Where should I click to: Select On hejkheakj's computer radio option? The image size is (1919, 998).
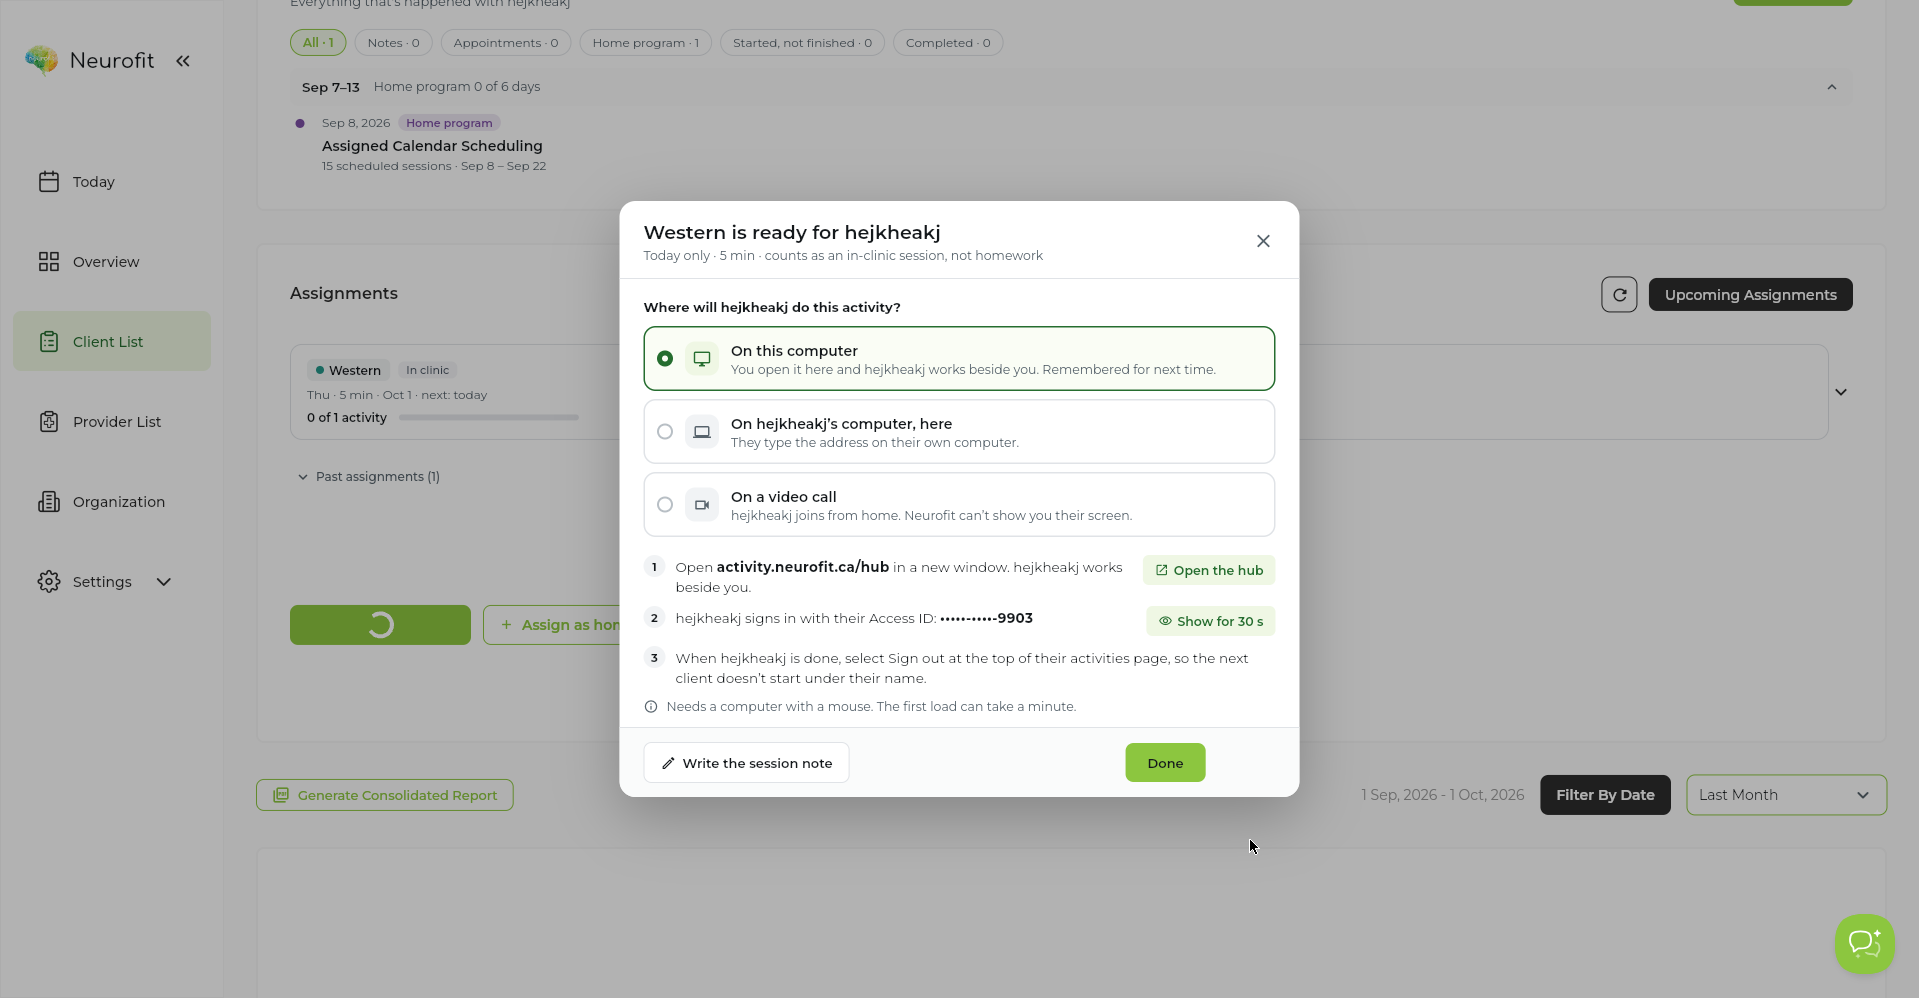(x=665, y=431)
